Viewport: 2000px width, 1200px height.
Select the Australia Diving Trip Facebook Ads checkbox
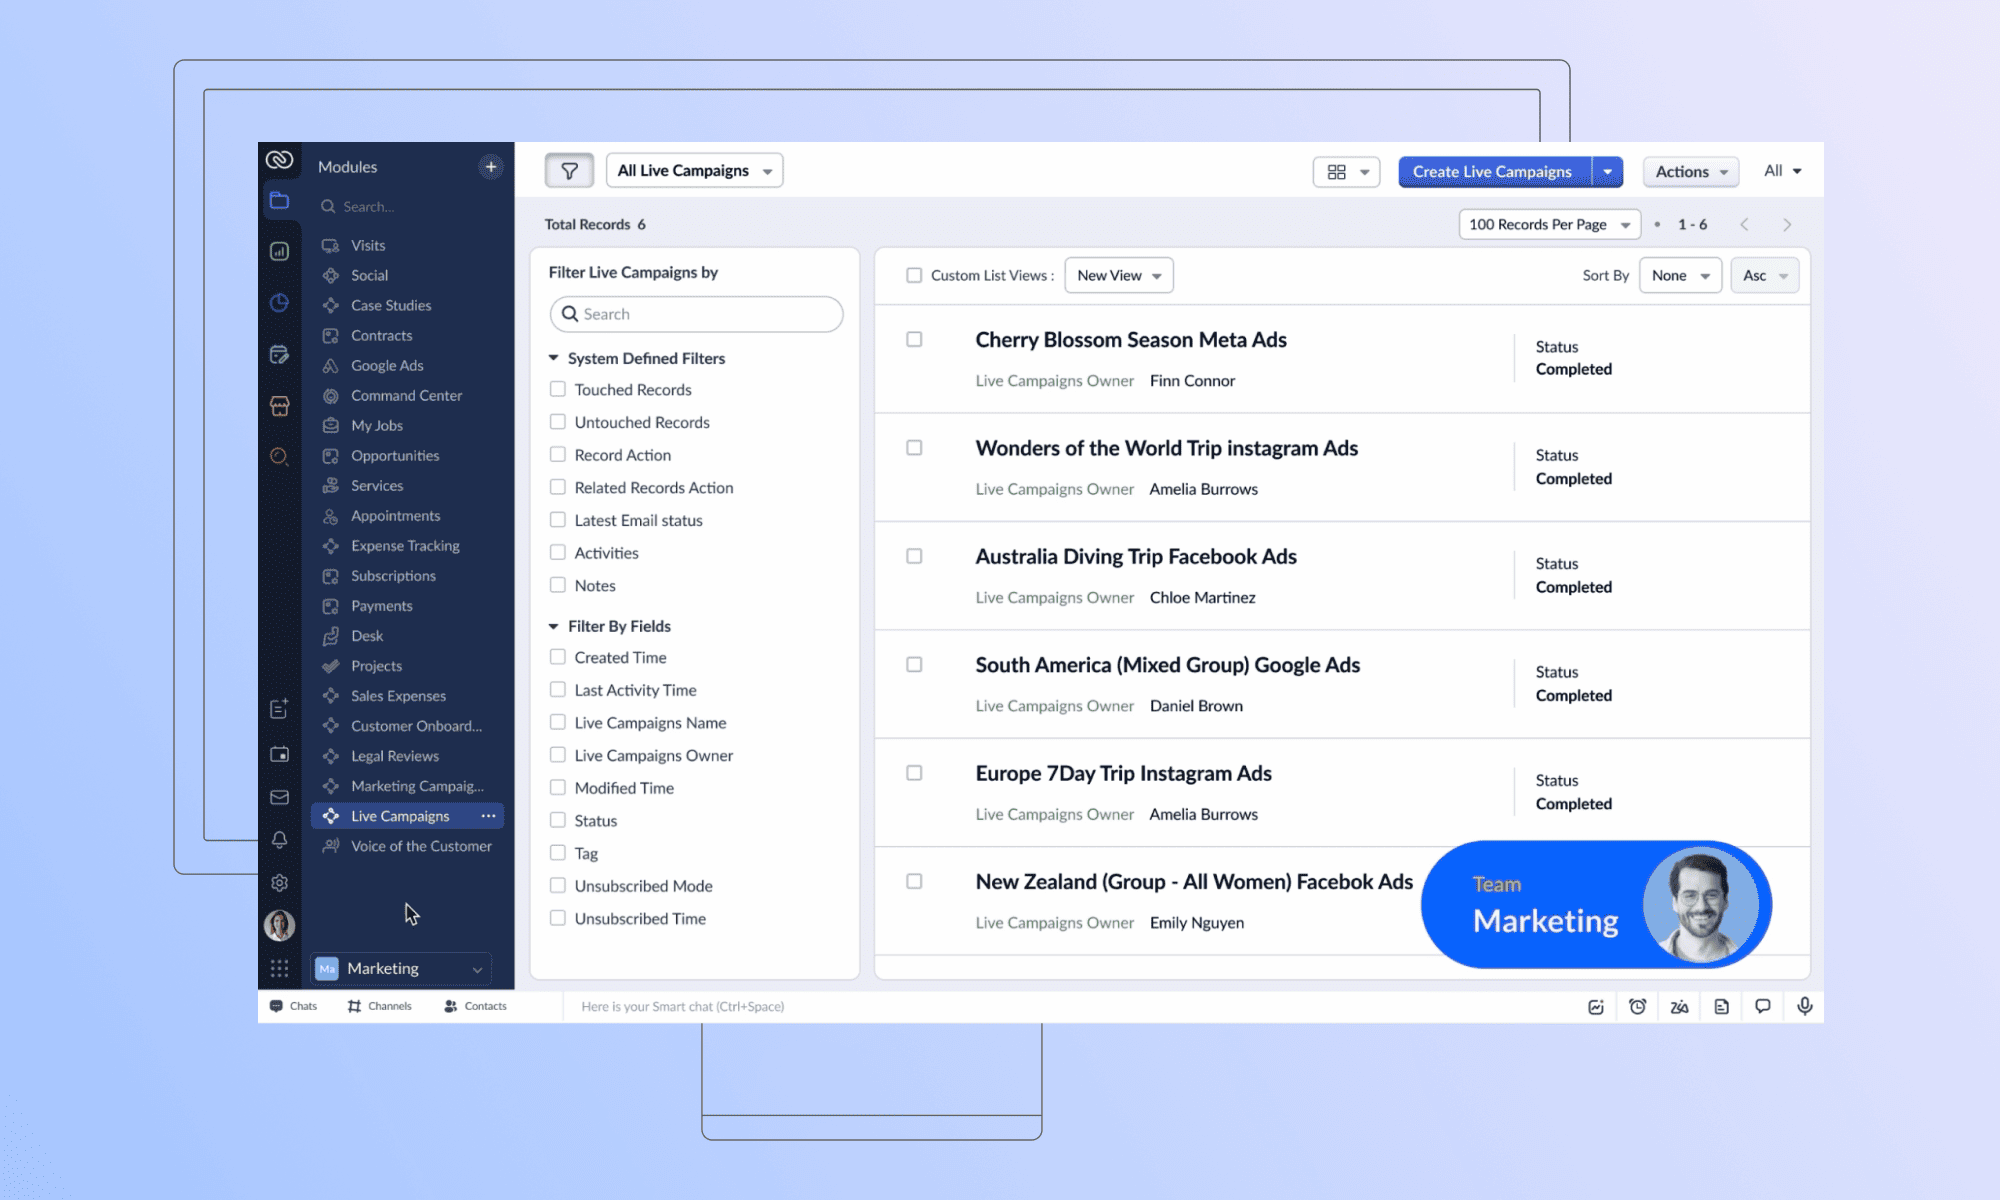tap(914, 556)
